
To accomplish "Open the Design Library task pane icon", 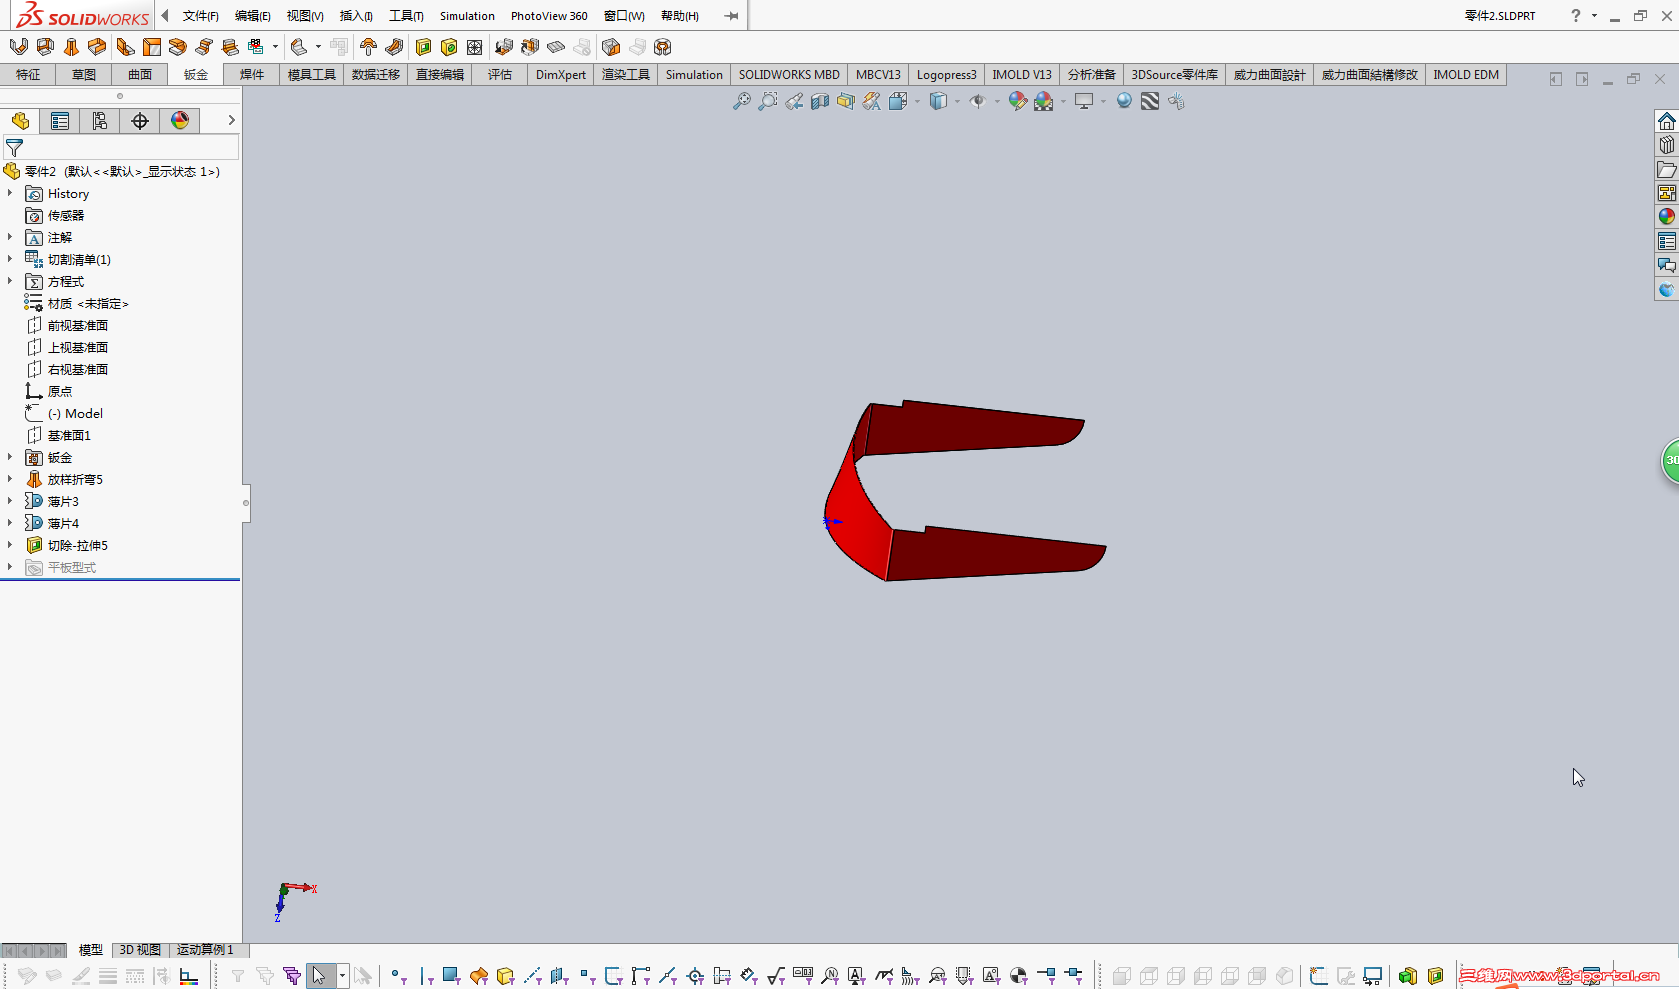I will tap(1666, 145).
